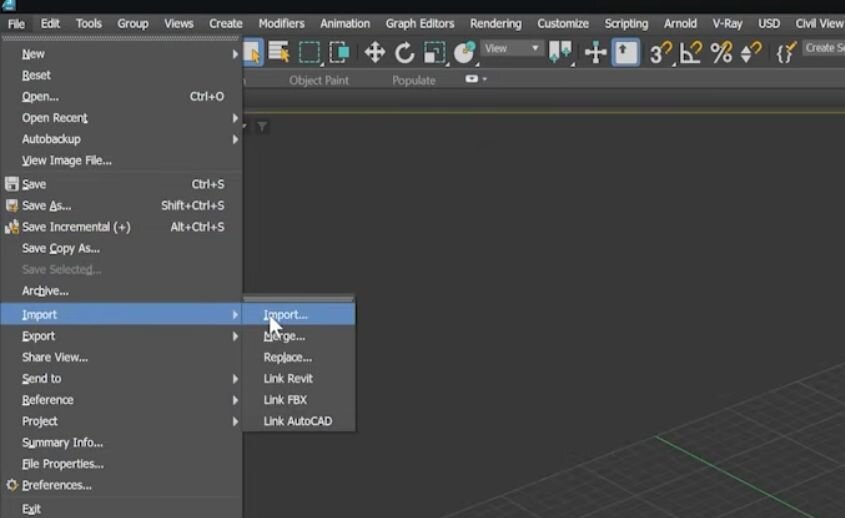
Task: Expand the Autobackup submenu
Action: [x=121, y=139]
